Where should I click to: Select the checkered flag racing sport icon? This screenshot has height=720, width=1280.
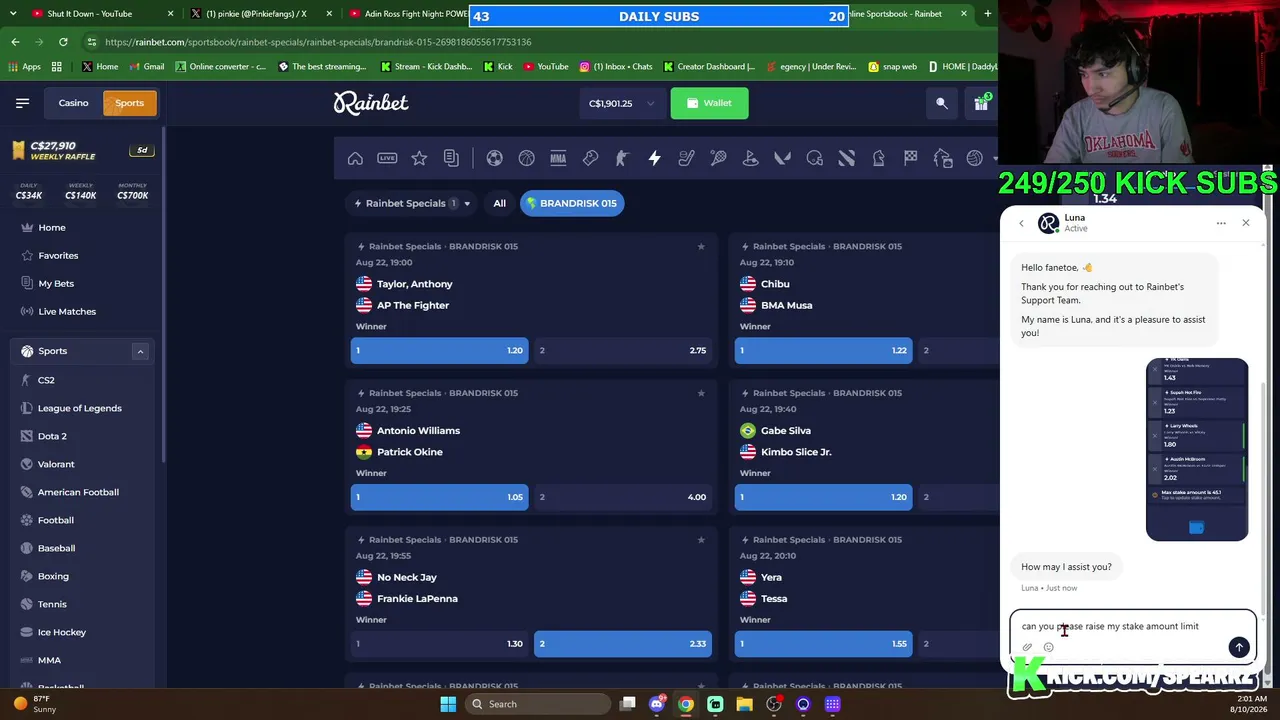pyautogui.click(x=910, y=158)
